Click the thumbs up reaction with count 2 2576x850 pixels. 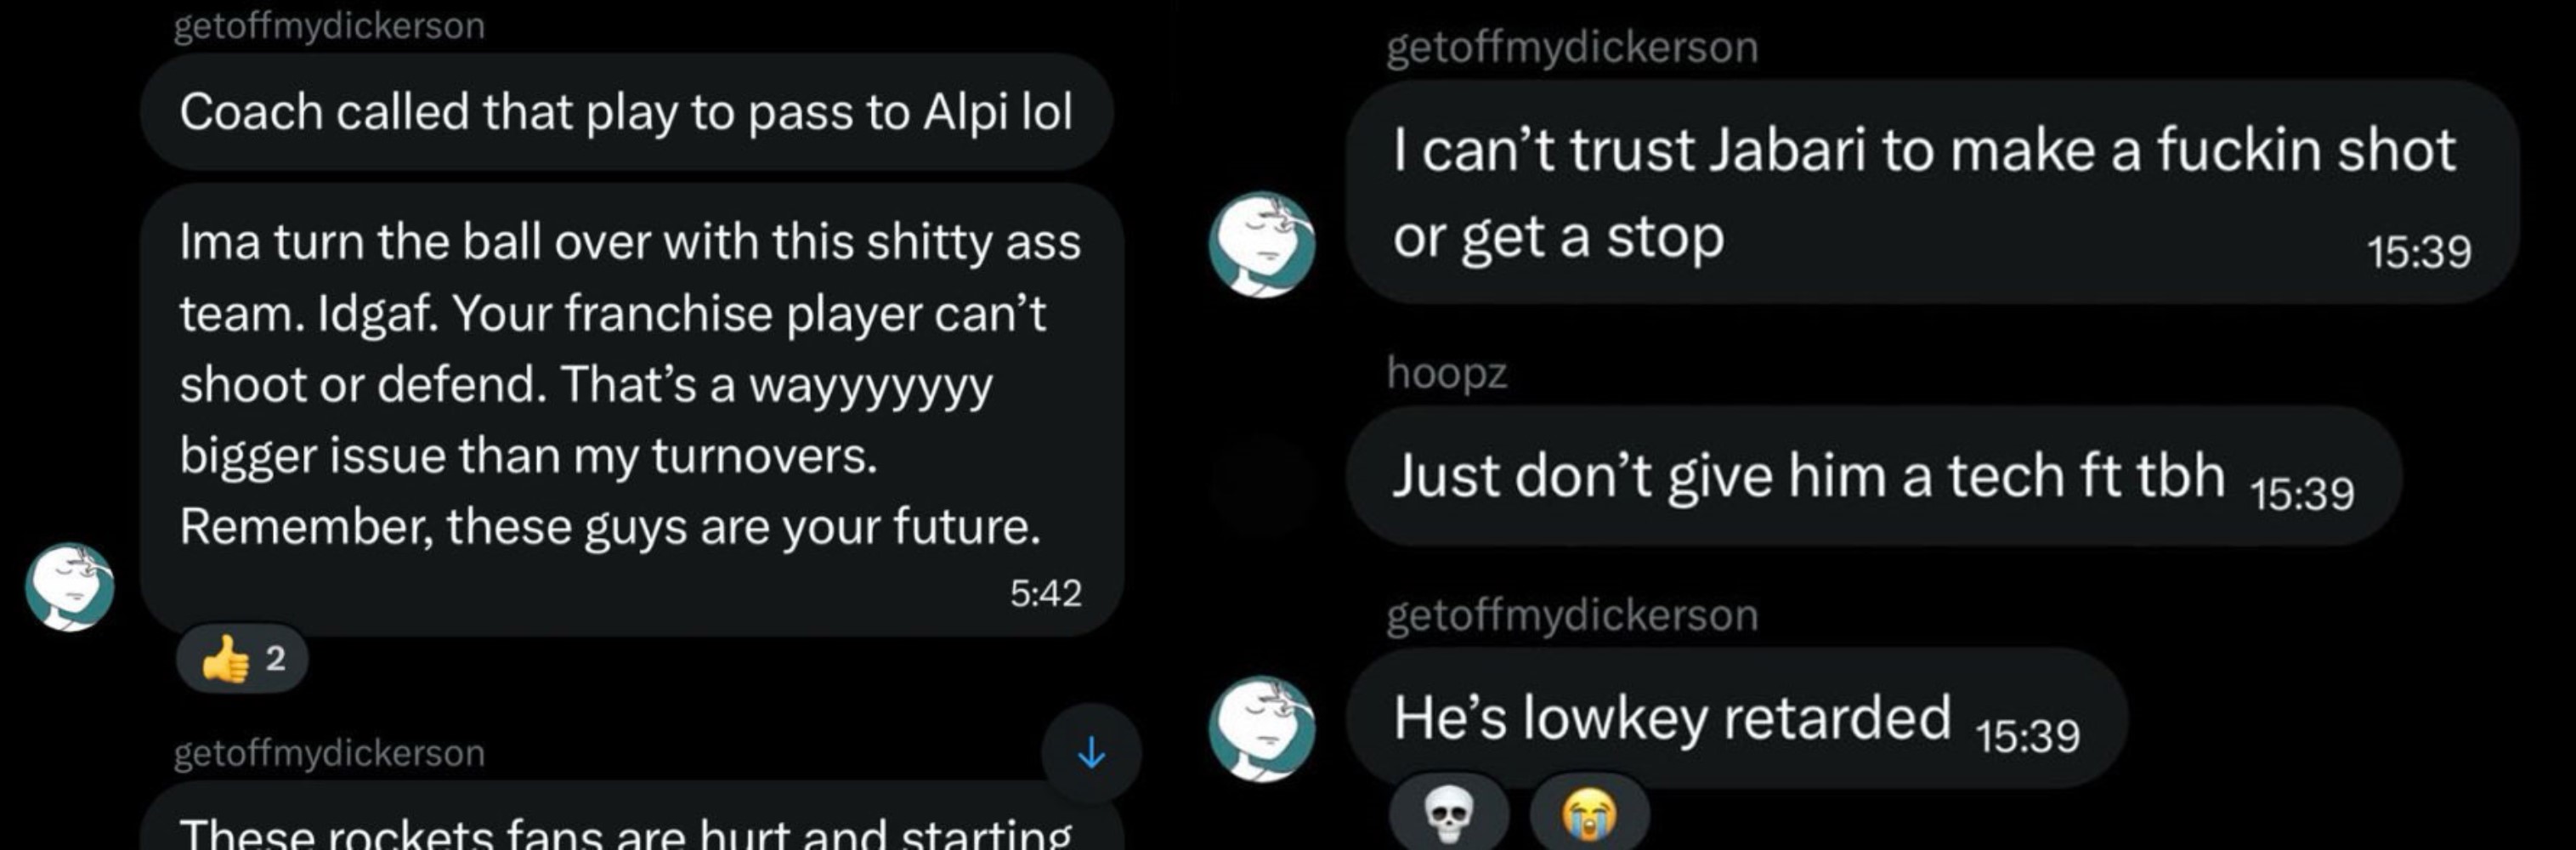242,659
